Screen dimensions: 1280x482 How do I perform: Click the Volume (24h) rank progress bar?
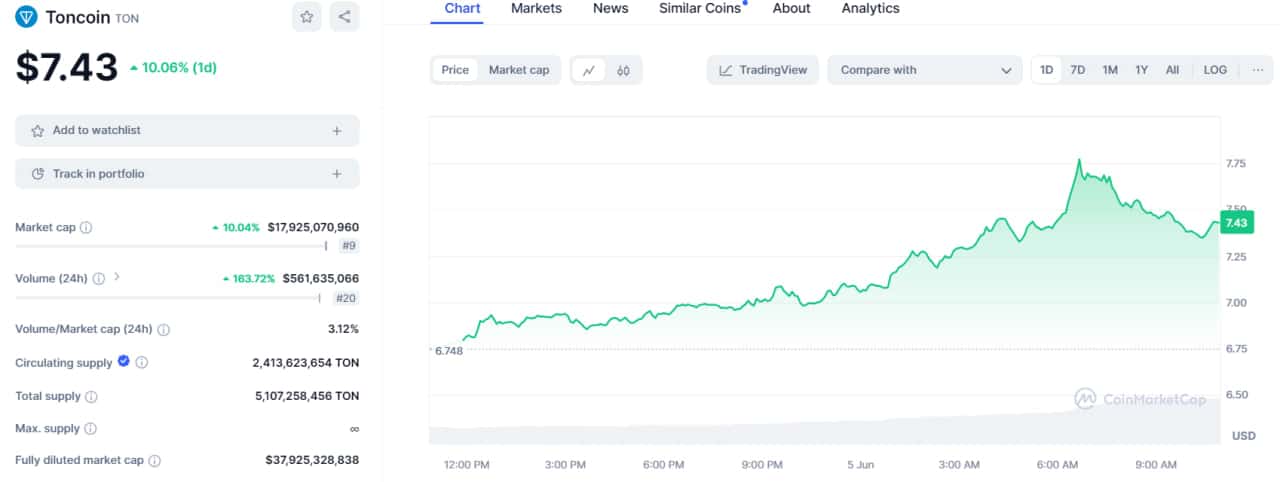click(168, 298)
